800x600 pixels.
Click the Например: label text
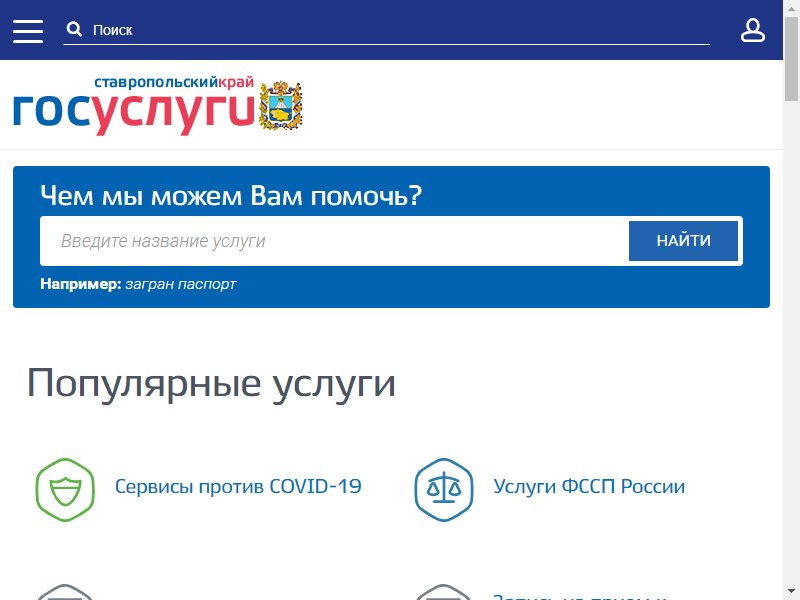[x=81, y=284]
